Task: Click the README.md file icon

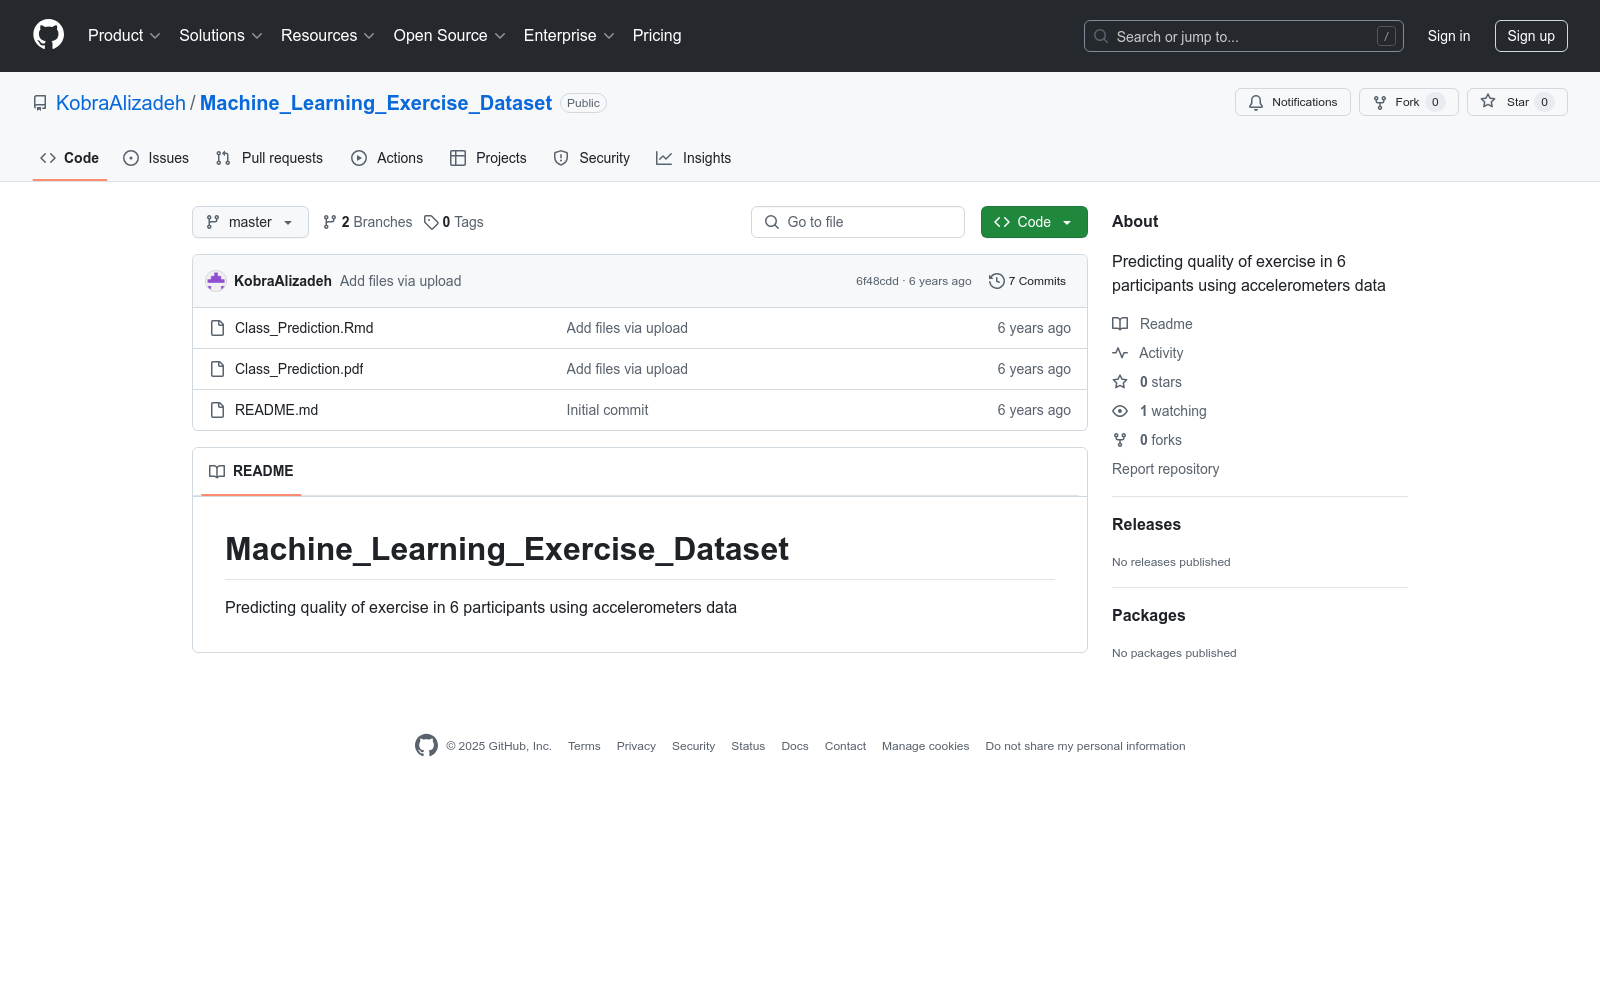Action: [x=217, y=410]
